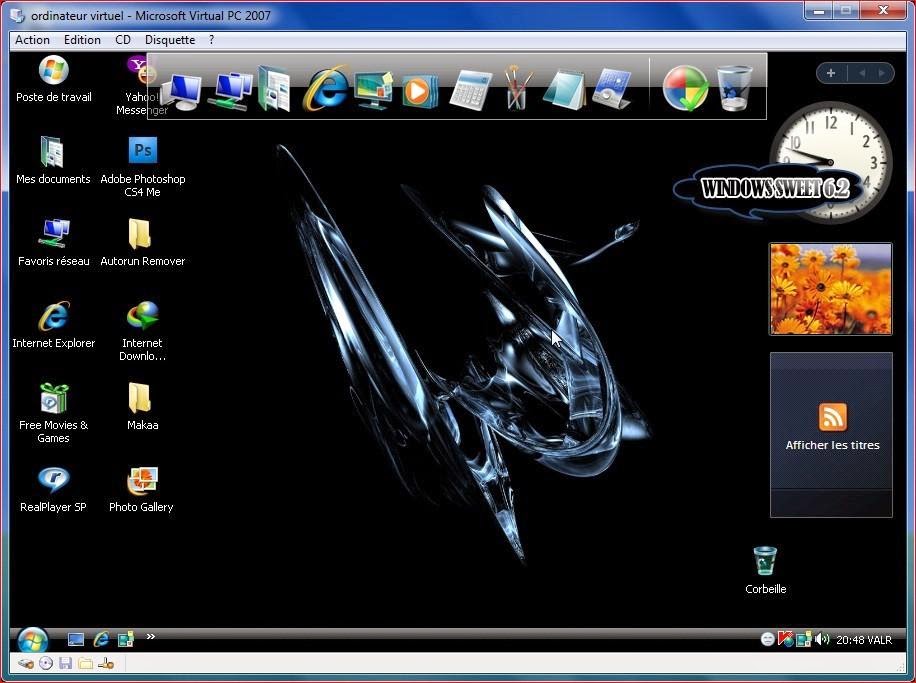Open the CD menu
The height and width of the screenshot is (683, 916).
(123, 40)
